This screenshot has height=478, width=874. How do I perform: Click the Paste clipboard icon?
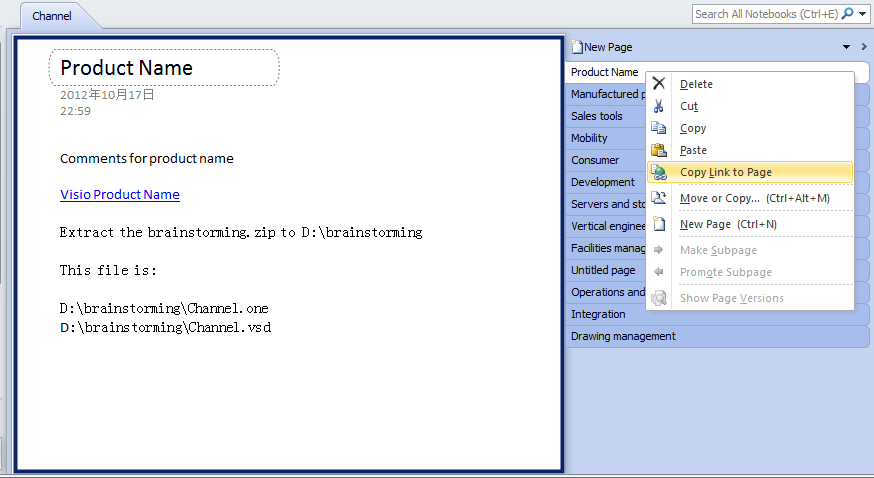[x=659, y=150]
